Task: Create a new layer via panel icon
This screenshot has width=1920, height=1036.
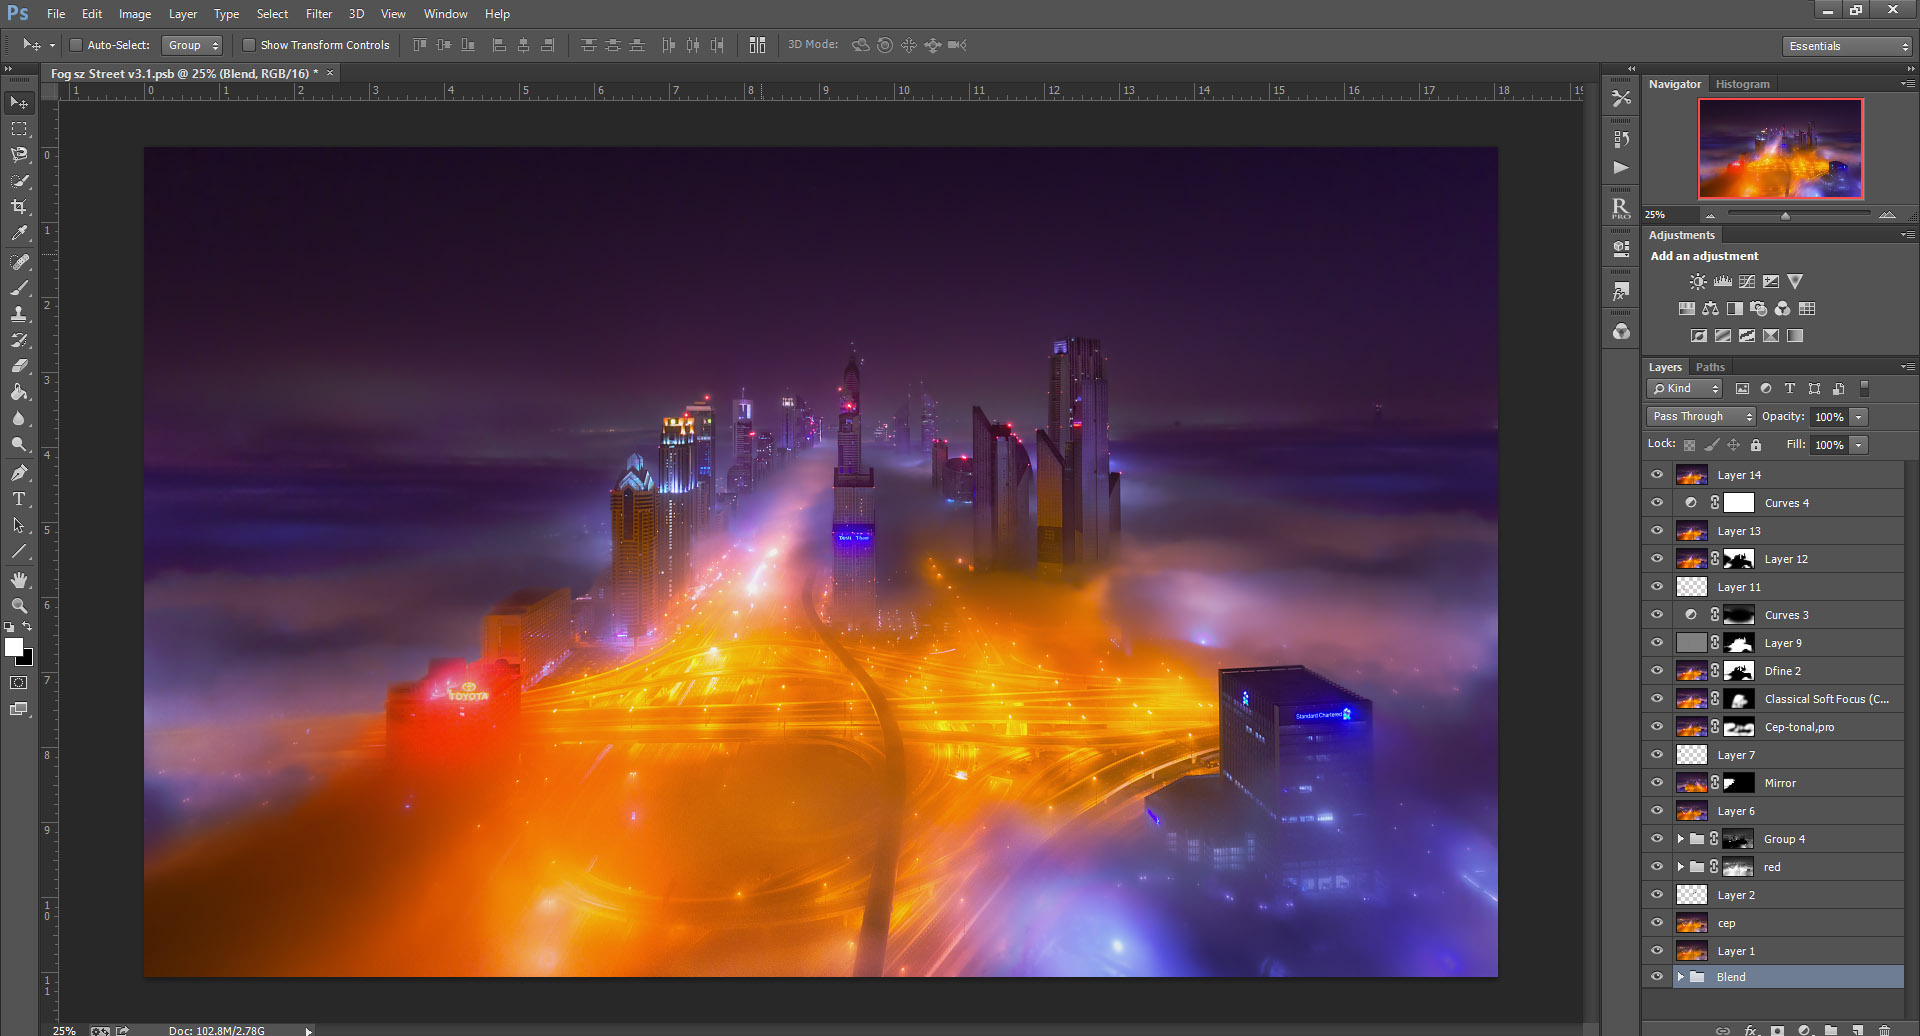Action: click(x=1857, y=1030)
